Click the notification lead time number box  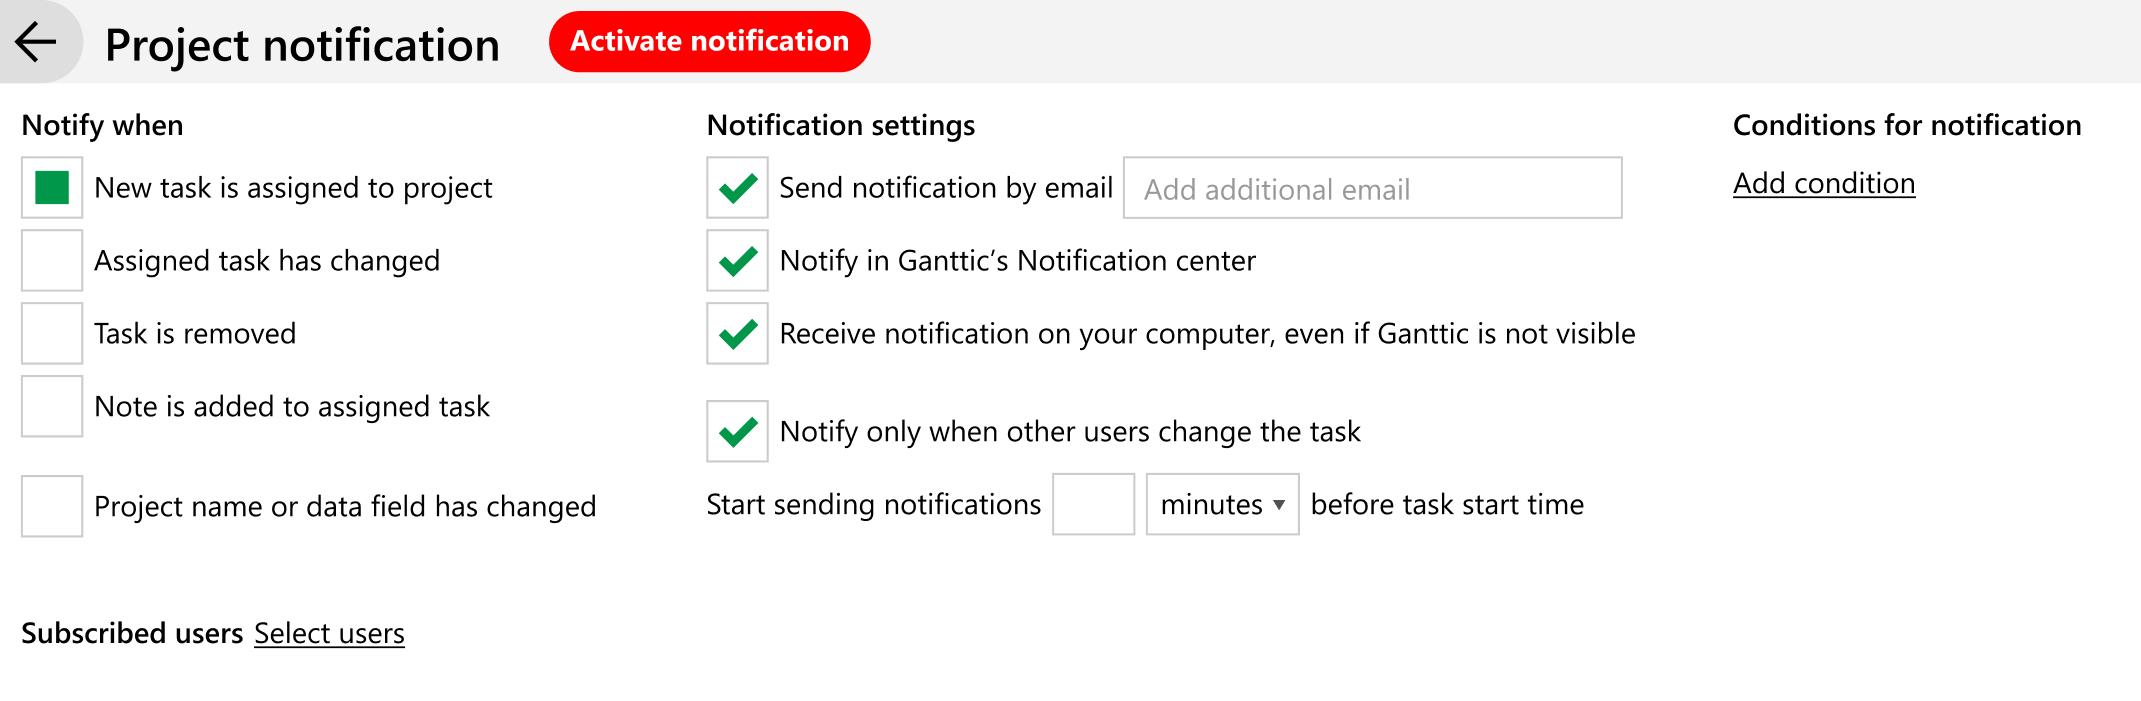1093,505
